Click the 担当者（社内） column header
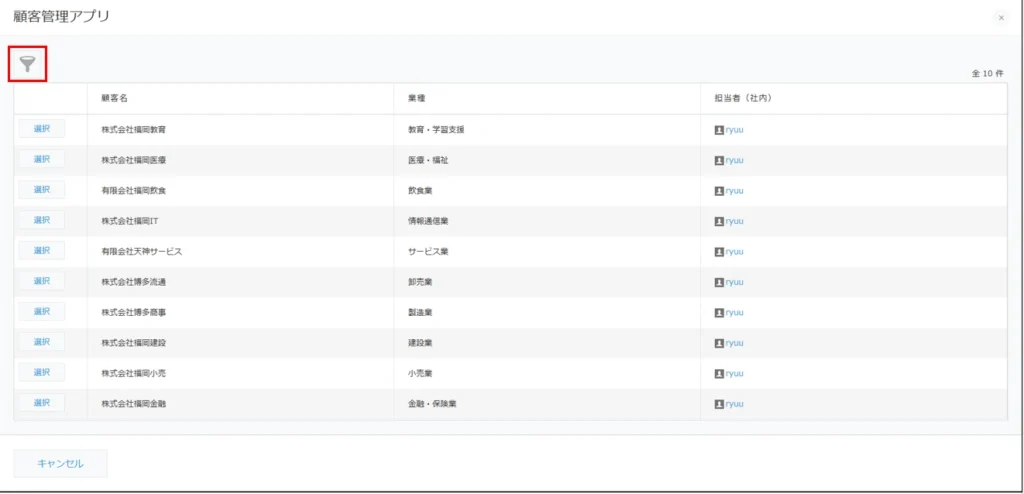Screen dimensions: 1024x494 click(742, 98)
